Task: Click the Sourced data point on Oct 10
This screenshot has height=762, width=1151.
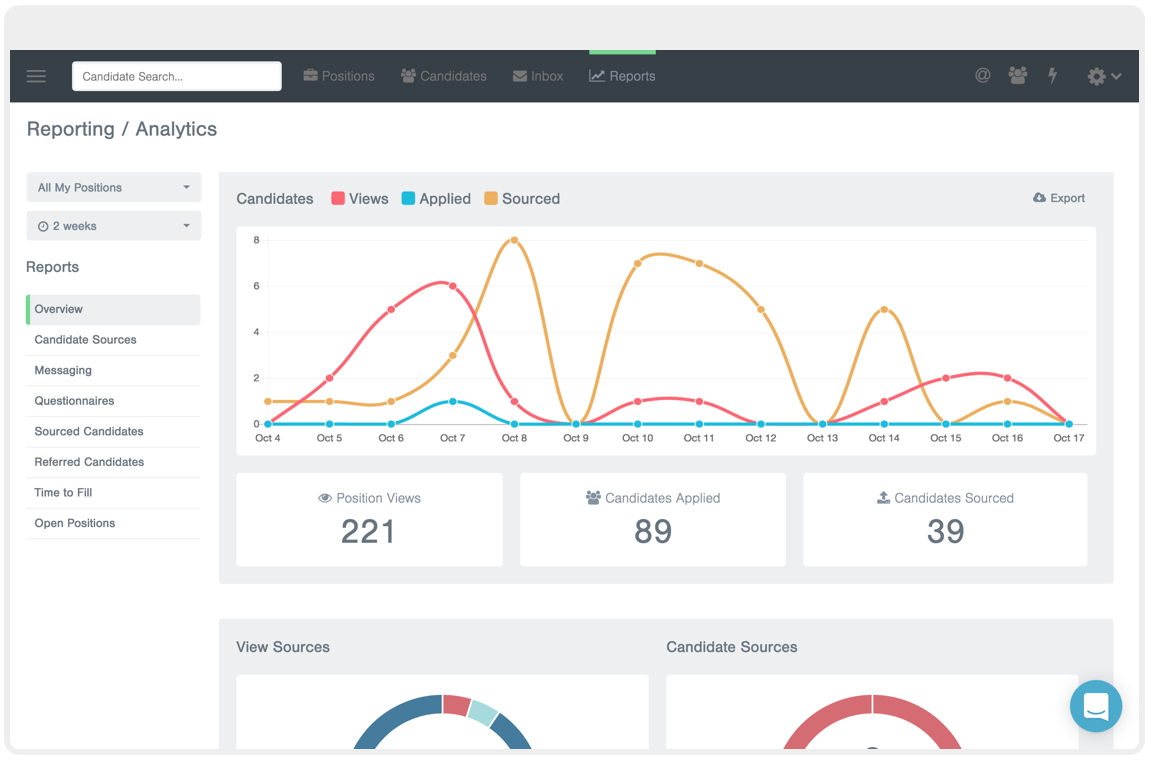Action: click(638, 264)
